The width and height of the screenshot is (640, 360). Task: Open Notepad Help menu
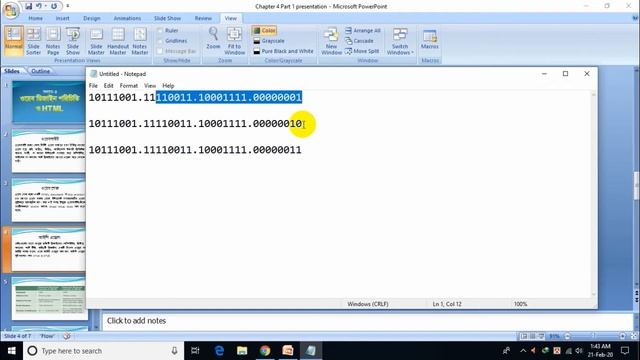(168, 86)
